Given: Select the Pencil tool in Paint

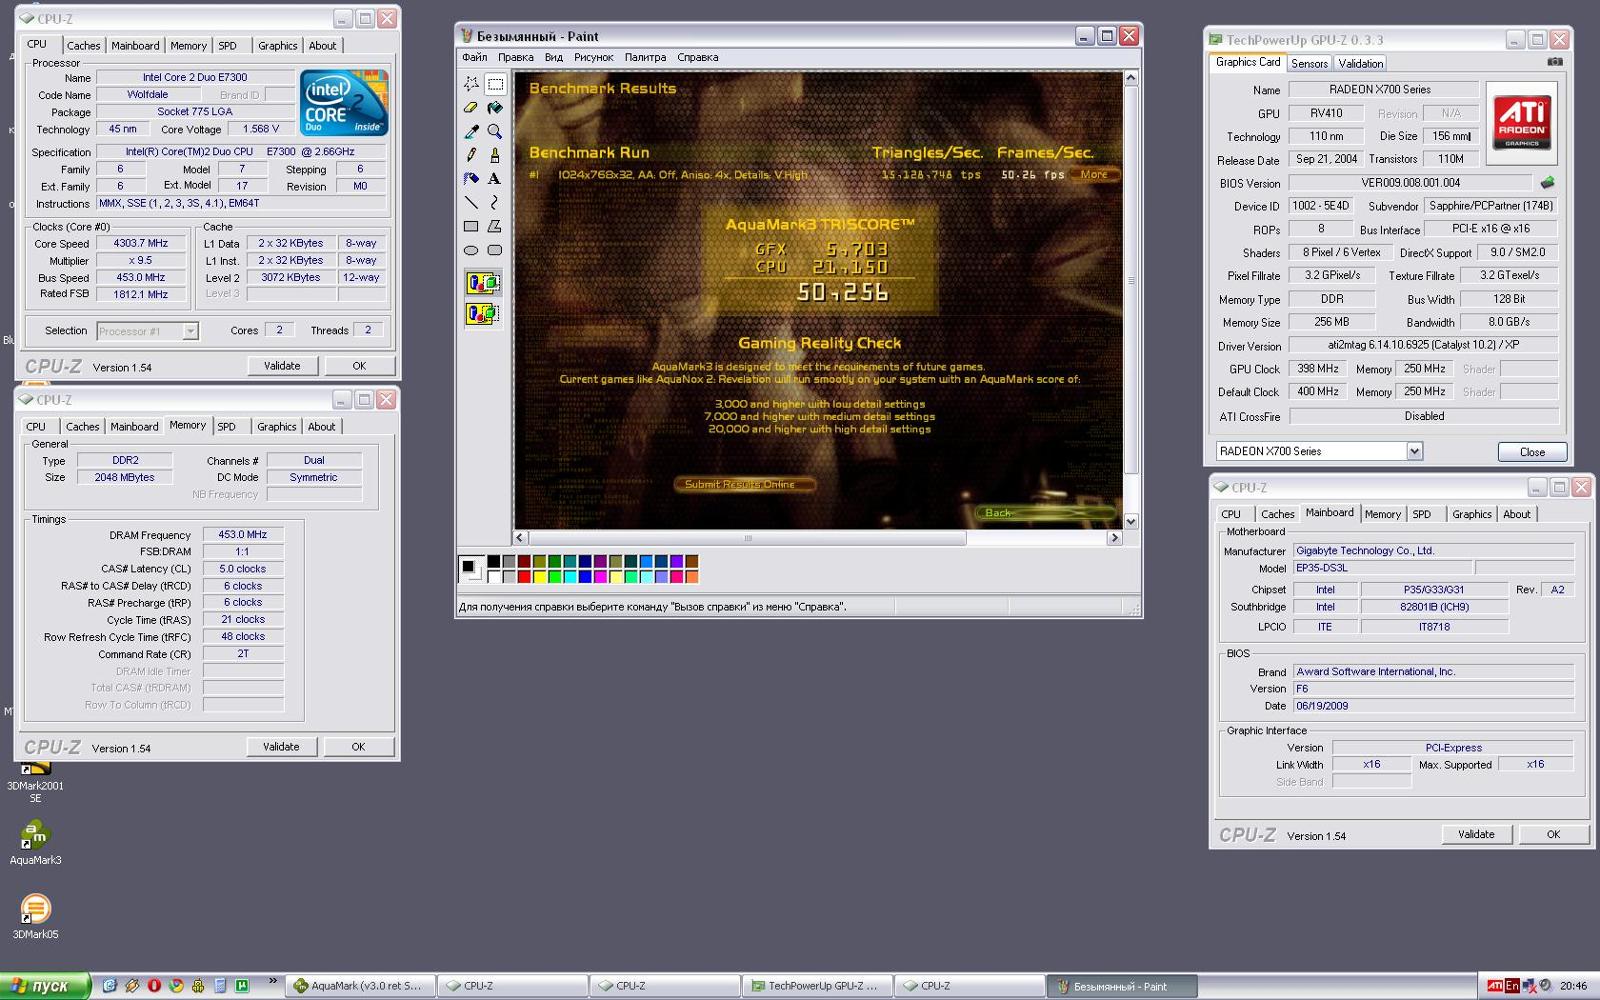Looking at the screenshot, I should click(x=471, y=155).
